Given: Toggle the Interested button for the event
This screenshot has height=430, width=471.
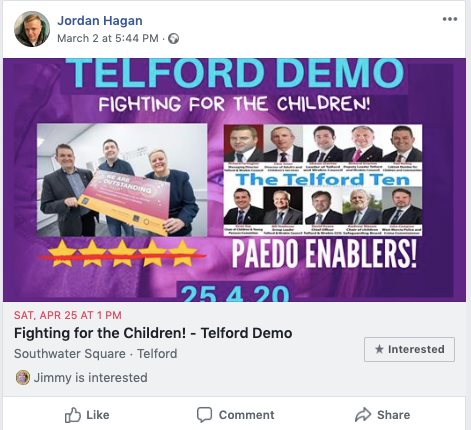Looking at the screenshot, I should 409,349.
